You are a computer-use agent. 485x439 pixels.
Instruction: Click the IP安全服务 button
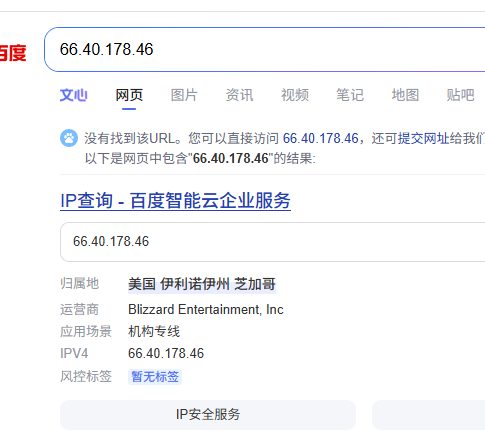tap(208, 415)
